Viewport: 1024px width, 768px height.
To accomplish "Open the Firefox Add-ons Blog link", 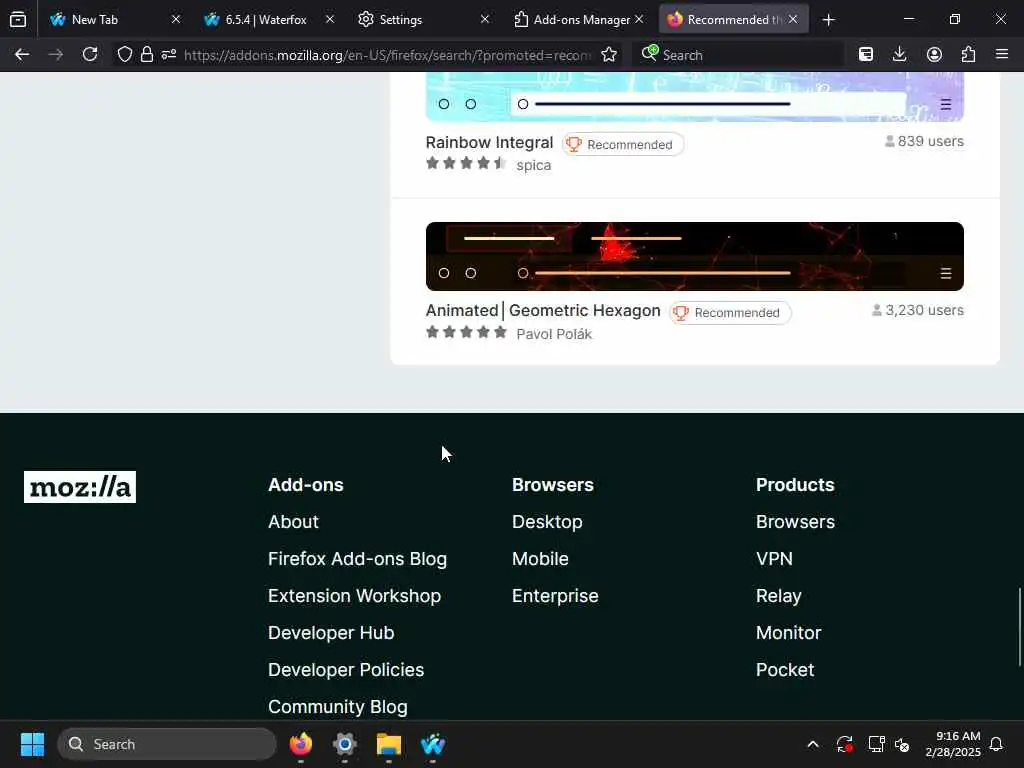I will point(357,559).
